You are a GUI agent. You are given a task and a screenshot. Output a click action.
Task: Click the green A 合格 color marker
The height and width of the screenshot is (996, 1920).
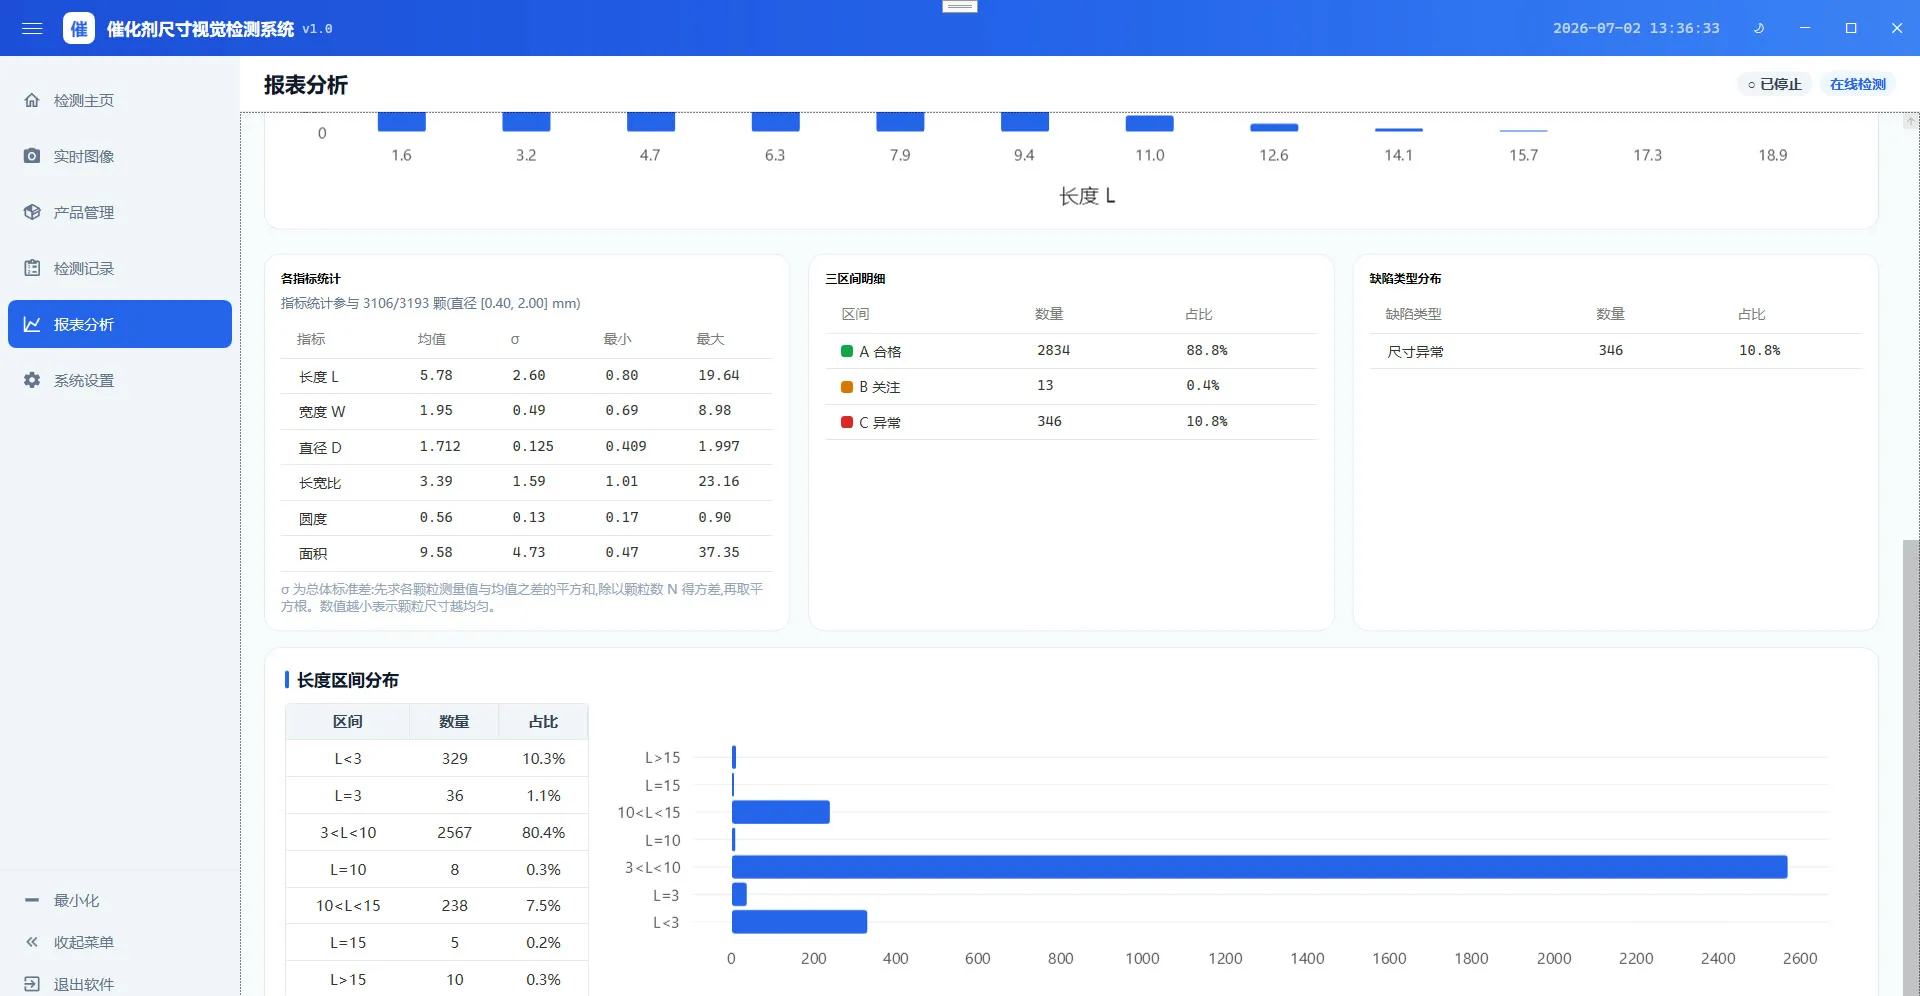847,351
